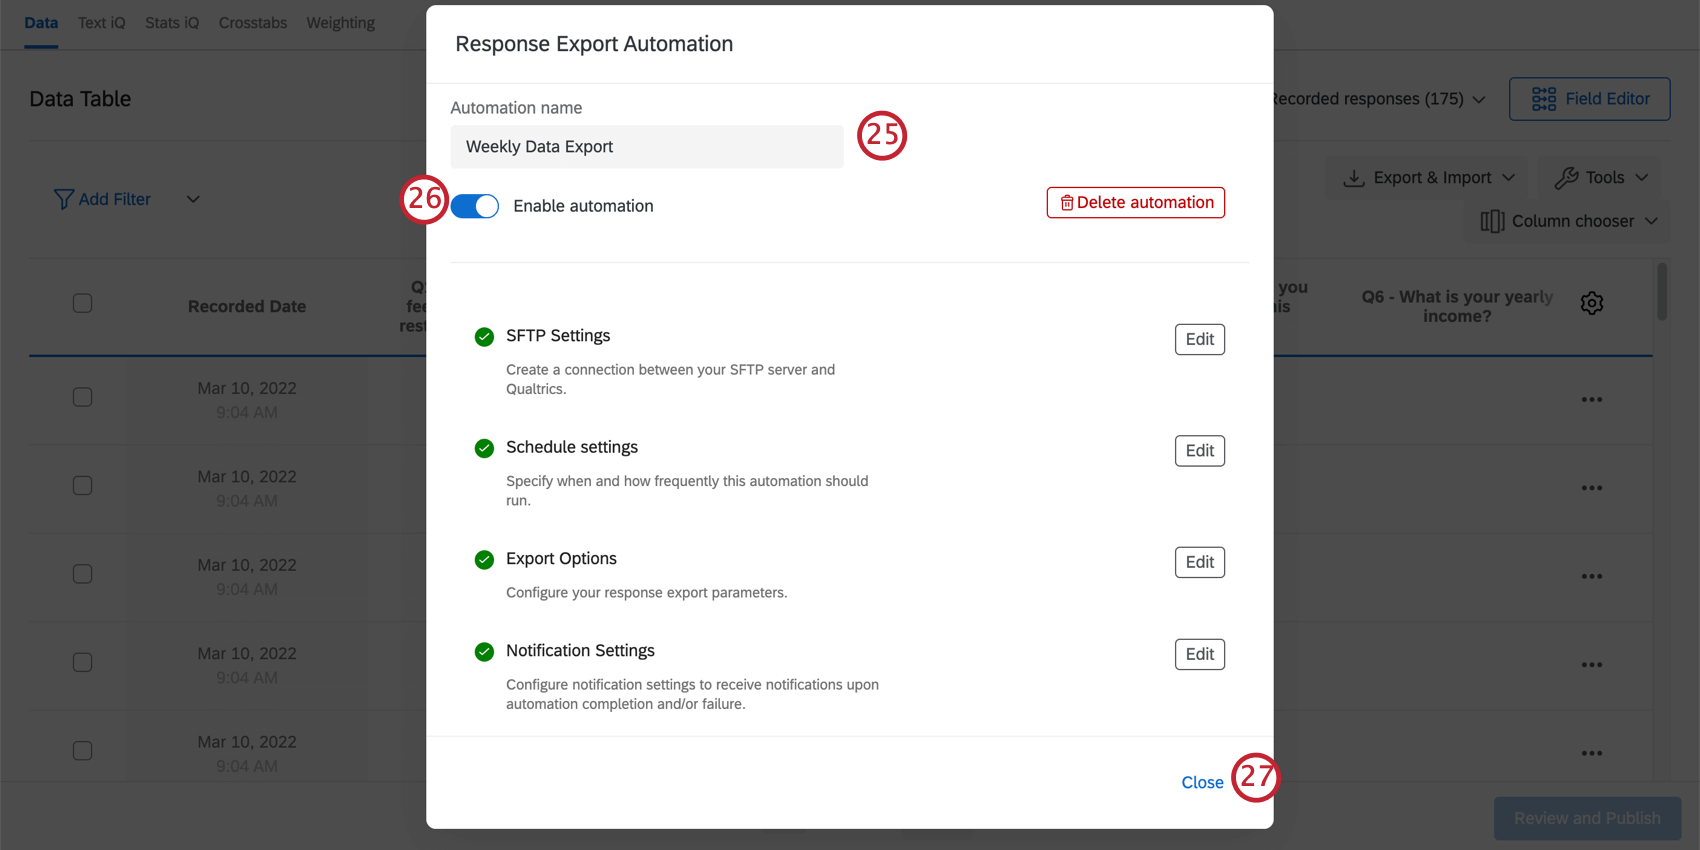
Task: Check the select-all responses checkbox
Action: coord(83,303)
